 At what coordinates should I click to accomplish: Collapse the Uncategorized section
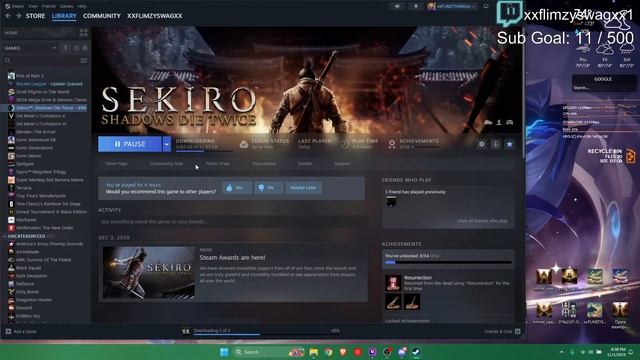click(5, 236)
